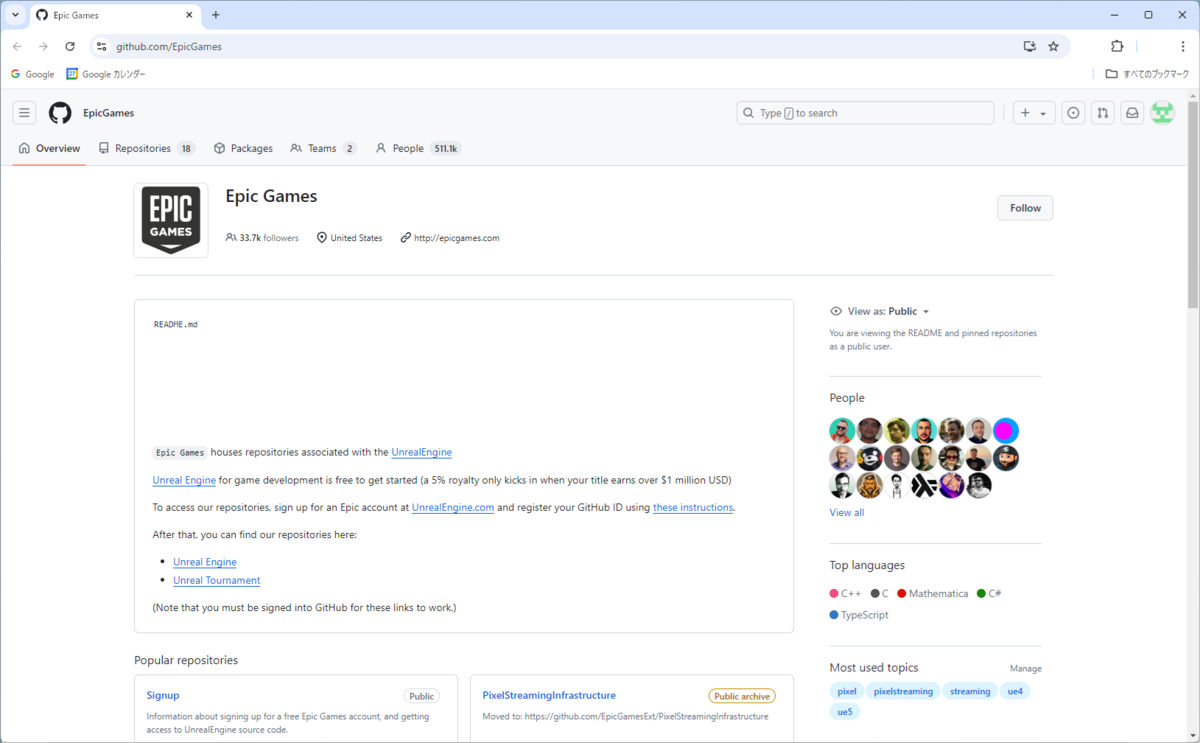
Task: Open the Unreal Engine game development link
Action: pyautogui.click(x=184, y=480)
